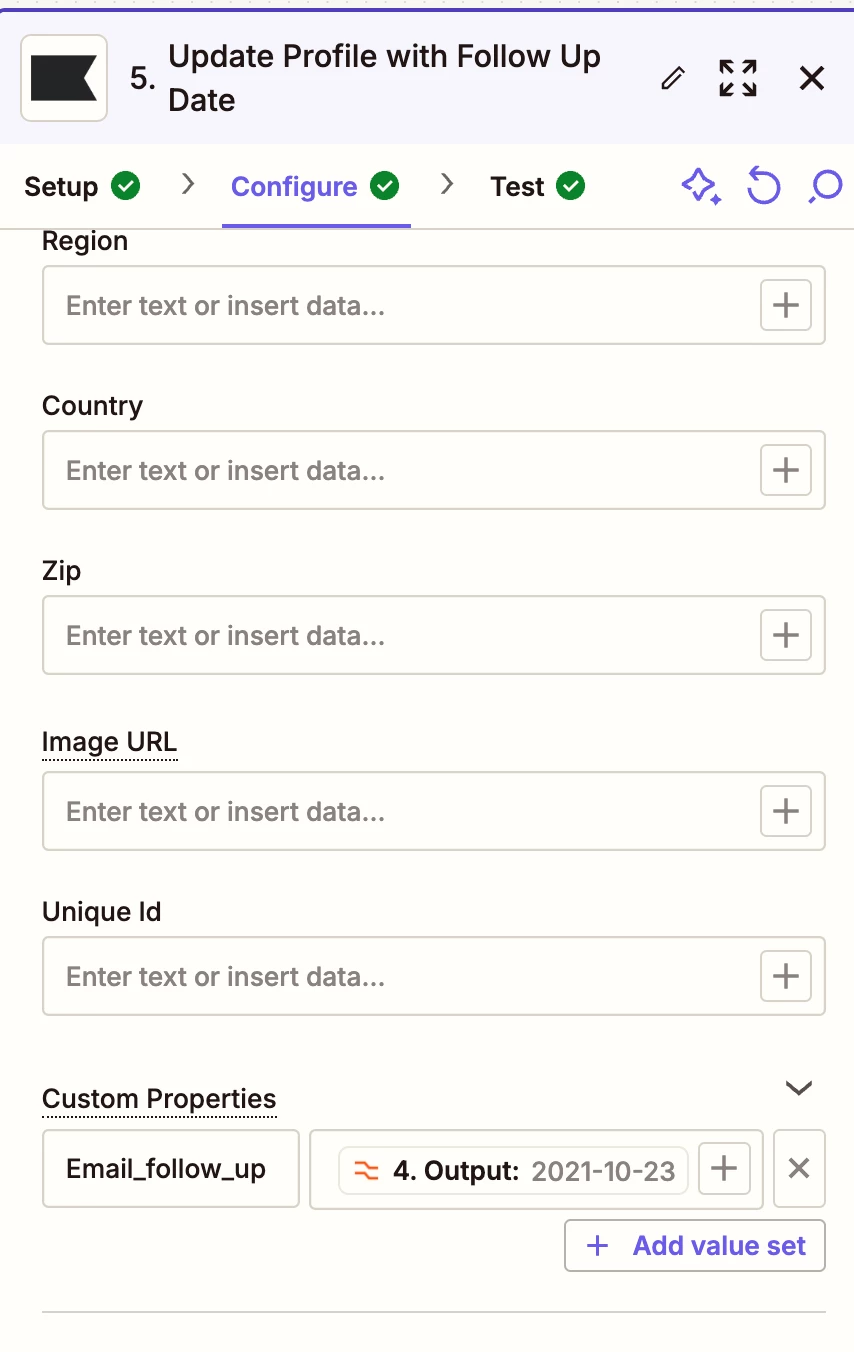854x1352 pixels.
Task: Open the AI sparkle assistant icon
Action: 700,187
